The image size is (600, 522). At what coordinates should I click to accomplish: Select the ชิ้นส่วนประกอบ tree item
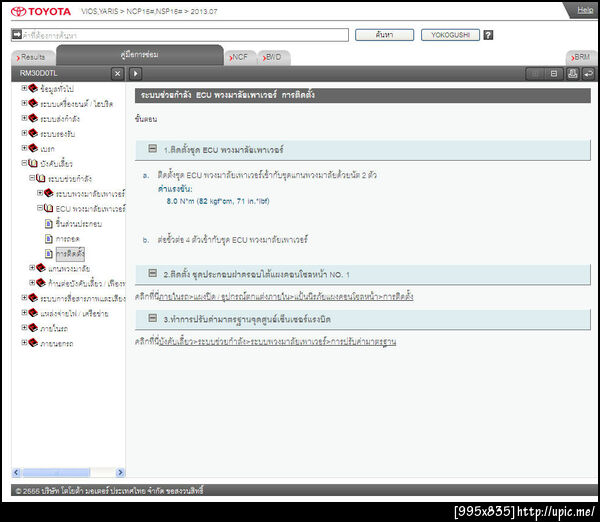tap(79, 224)
